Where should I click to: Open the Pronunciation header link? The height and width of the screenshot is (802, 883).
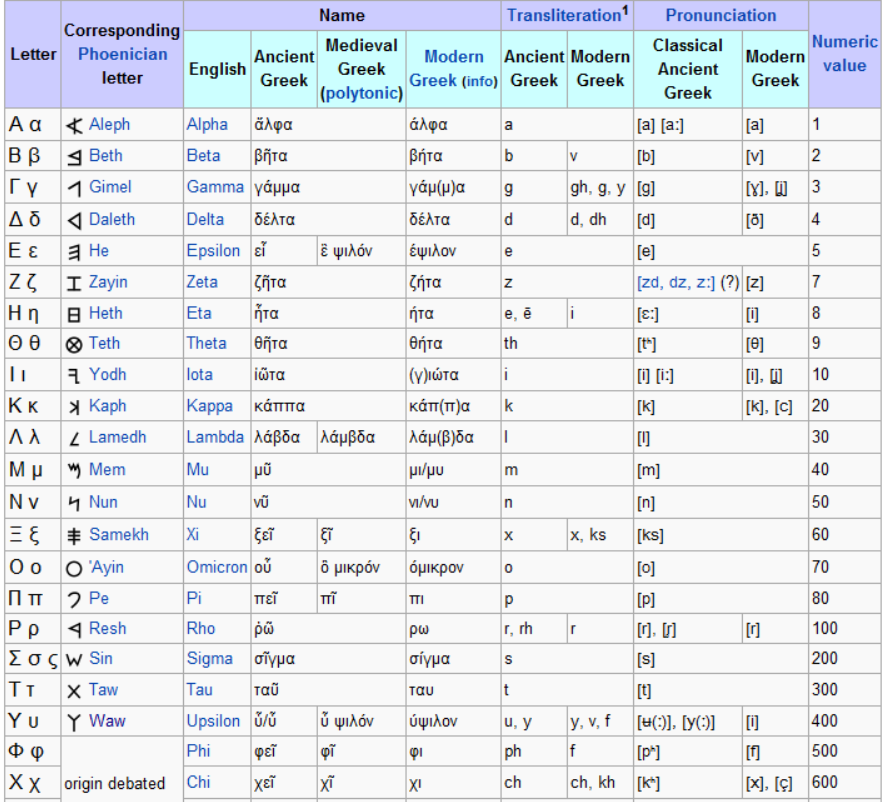pos(721,15)
